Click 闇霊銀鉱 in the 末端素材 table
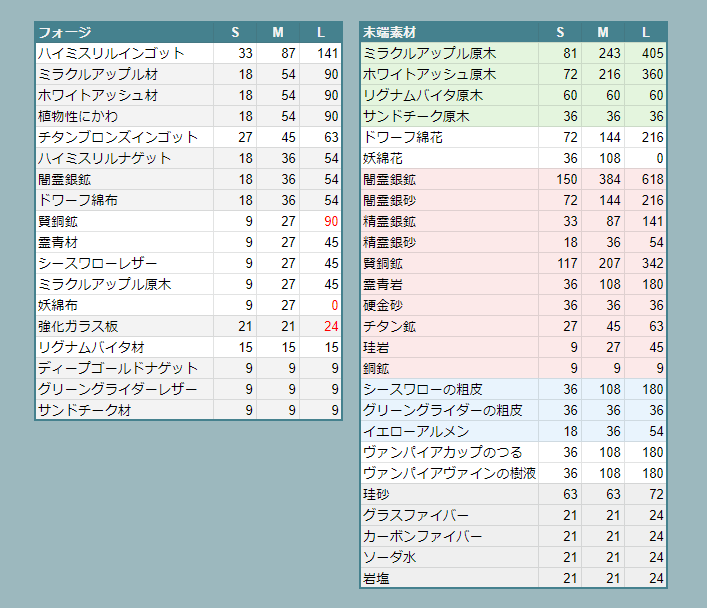707x608 pixels. (x=450, y=179)
